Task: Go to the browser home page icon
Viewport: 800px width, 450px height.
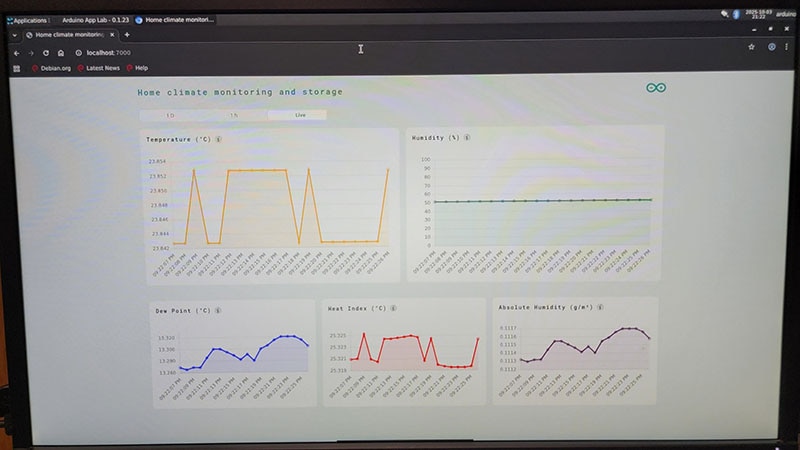Action: 61,52
